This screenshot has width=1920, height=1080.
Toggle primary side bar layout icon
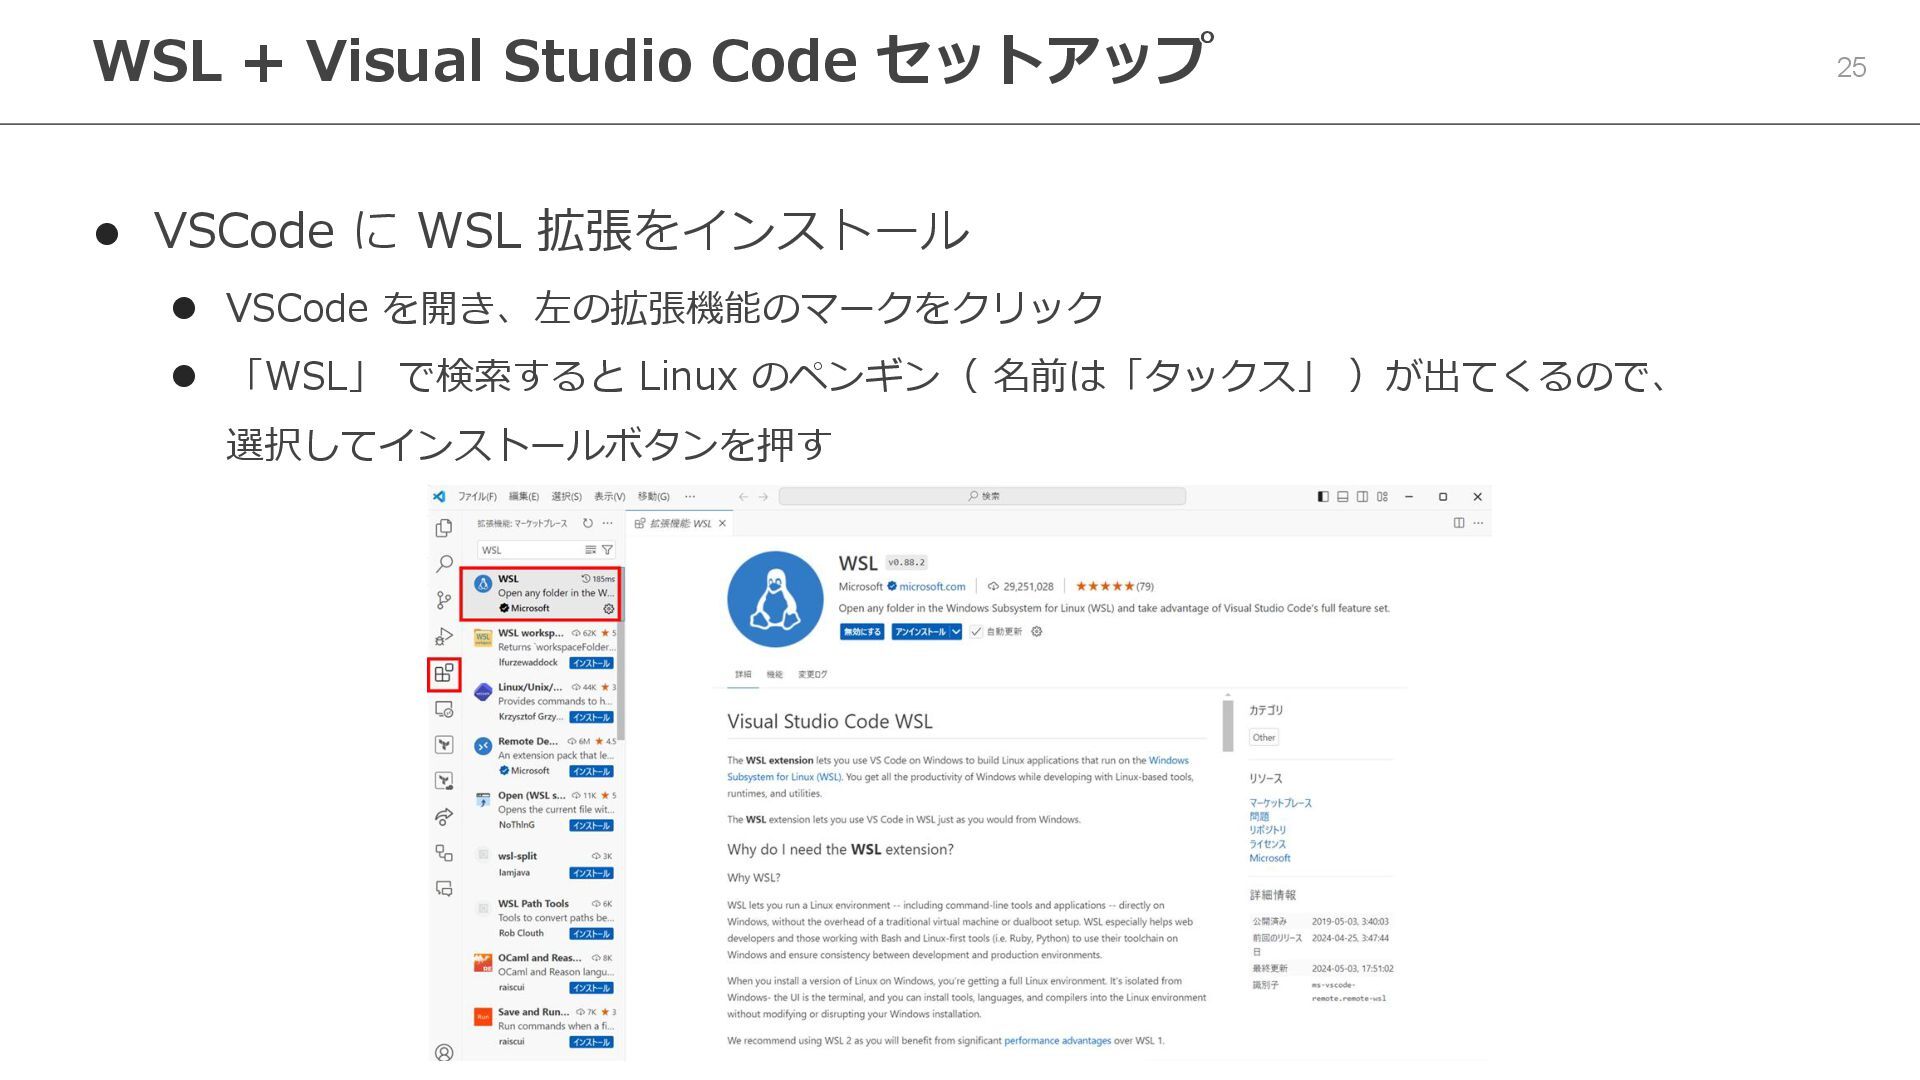click(1323, 496)
